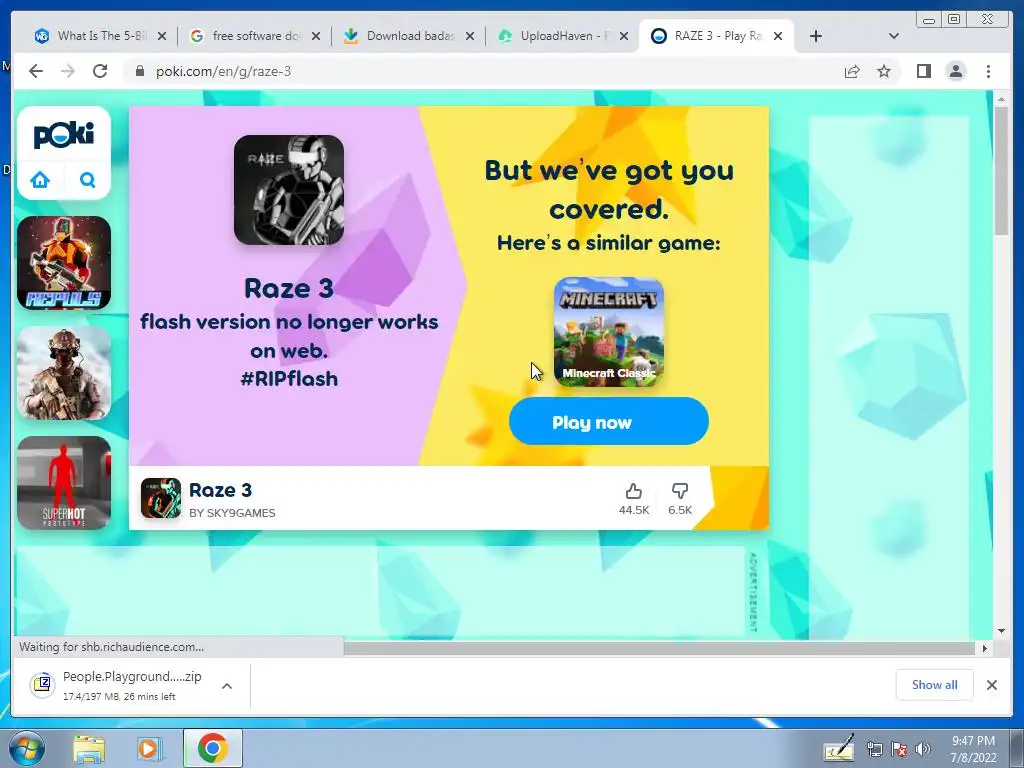Screen dimensions: 1024x768
Task: Select the Minecraft Classic game tile
Action: coord(609,332)
